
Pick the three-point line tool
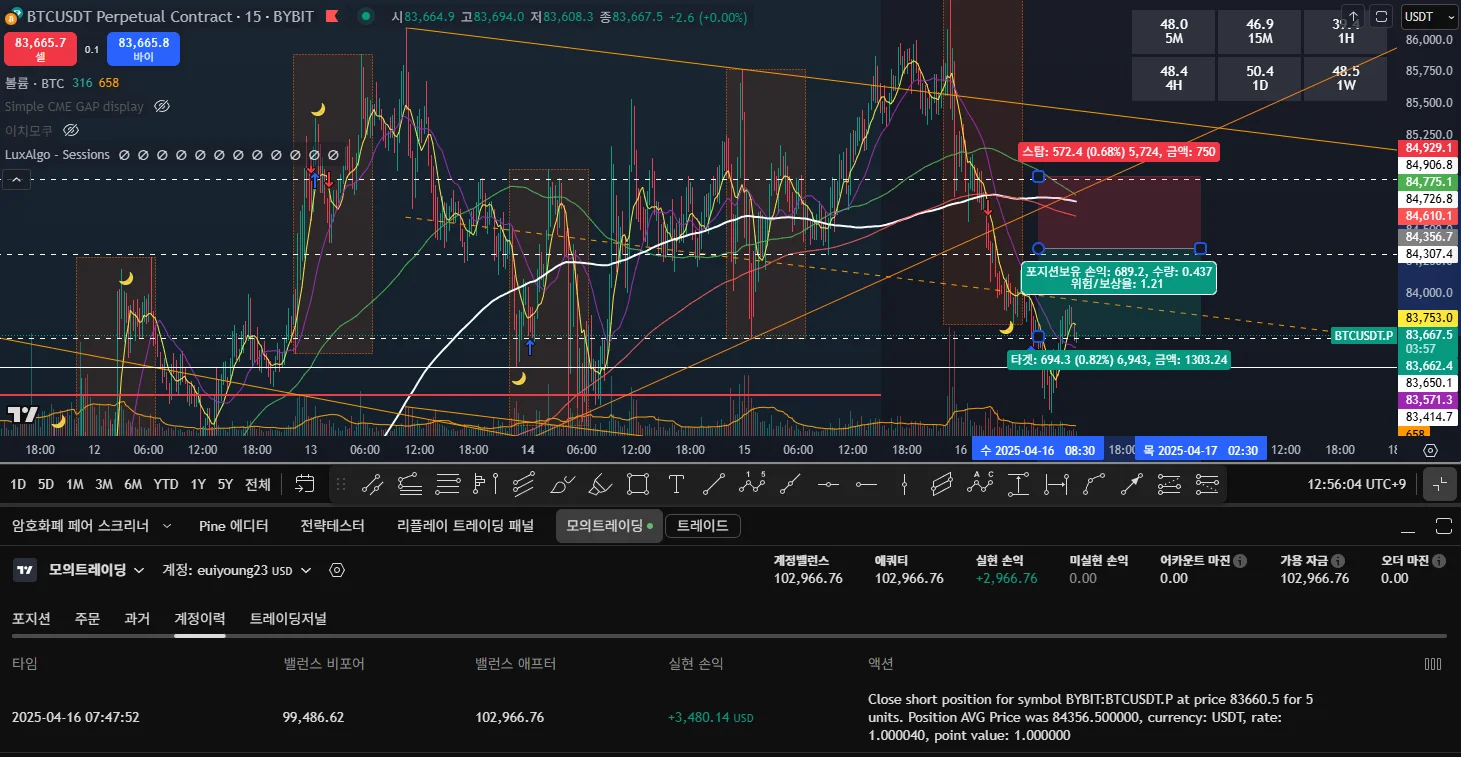click(790, 485)
